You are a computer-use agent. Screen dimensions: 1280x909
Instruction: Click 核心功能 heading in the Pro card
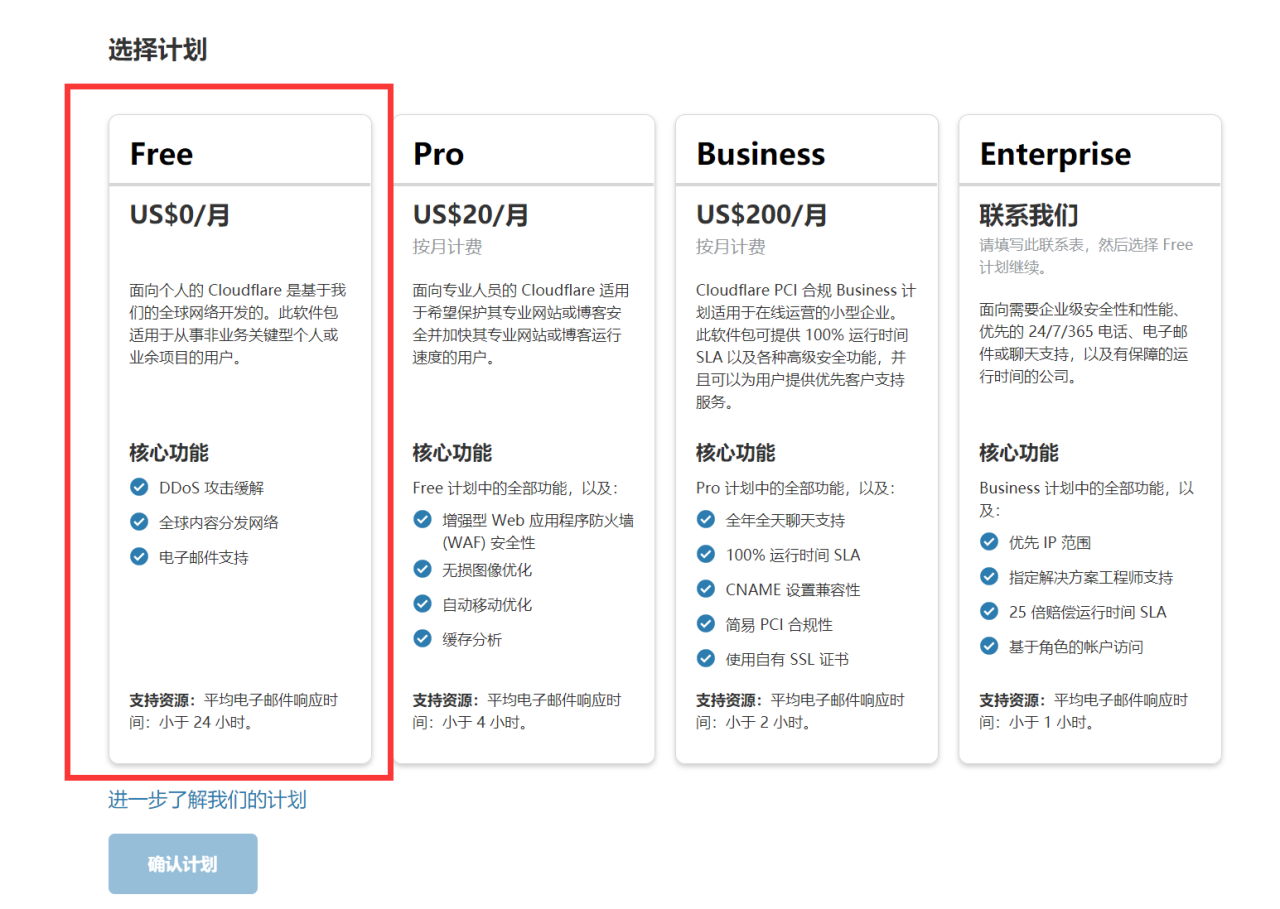pos(452,453)
